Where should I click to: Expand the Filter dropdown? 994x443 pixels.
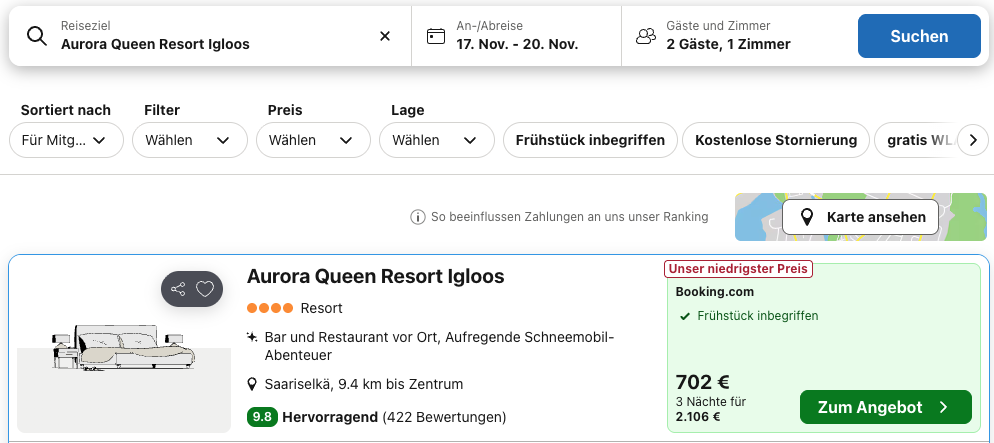[x=189, y=140]
